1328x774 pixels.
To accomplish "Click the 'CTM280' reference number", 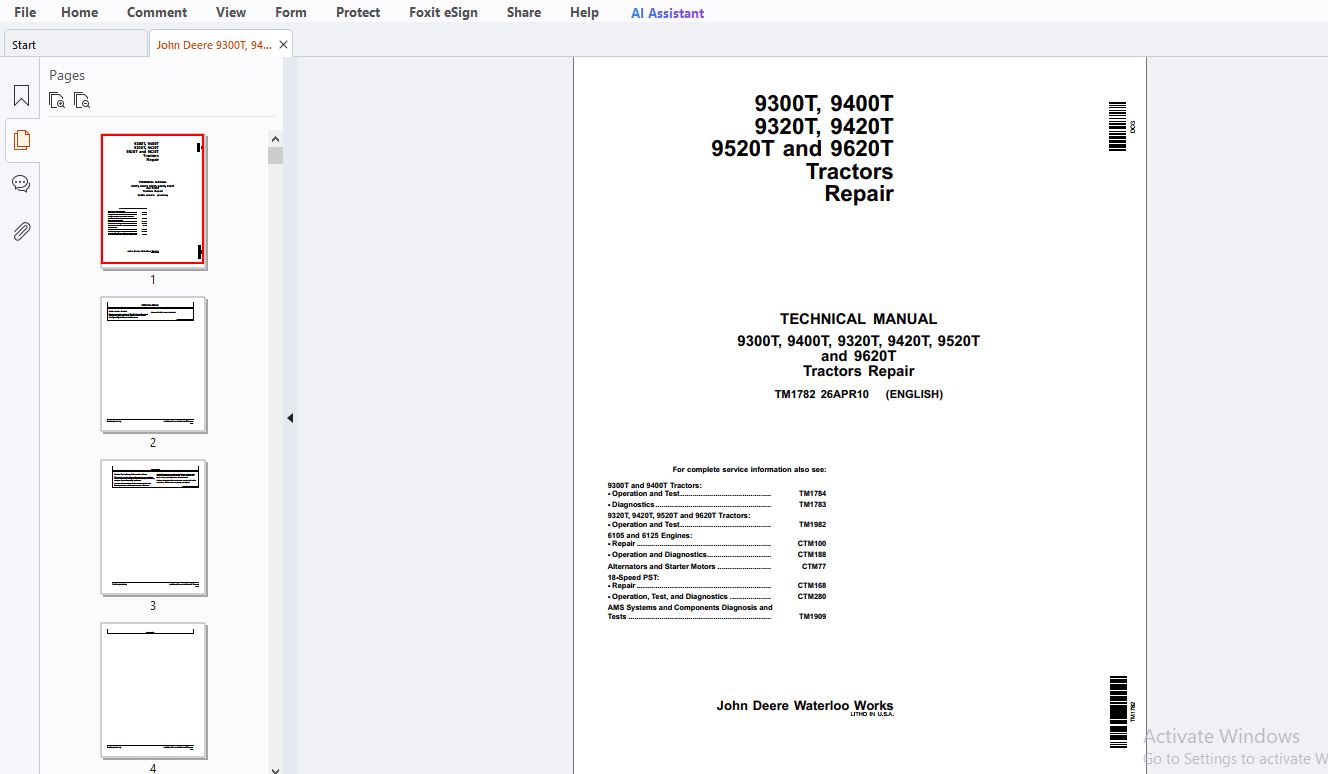I will [812, 597].
